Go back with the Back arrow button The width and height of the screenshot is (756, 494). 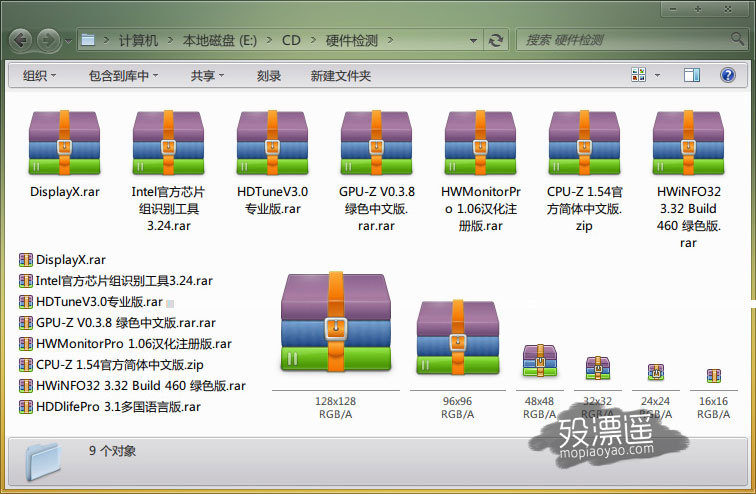tap(21, 40)
